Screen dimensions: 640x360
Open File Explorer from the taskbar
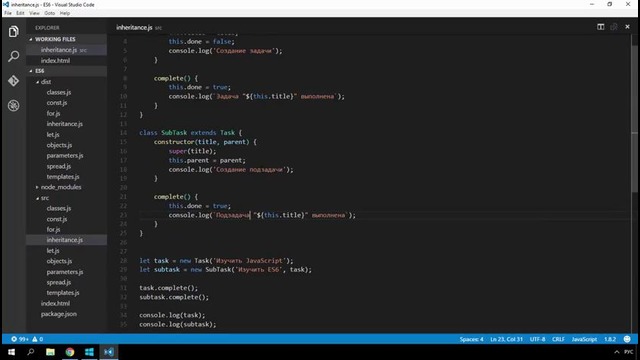pos(50,352)
